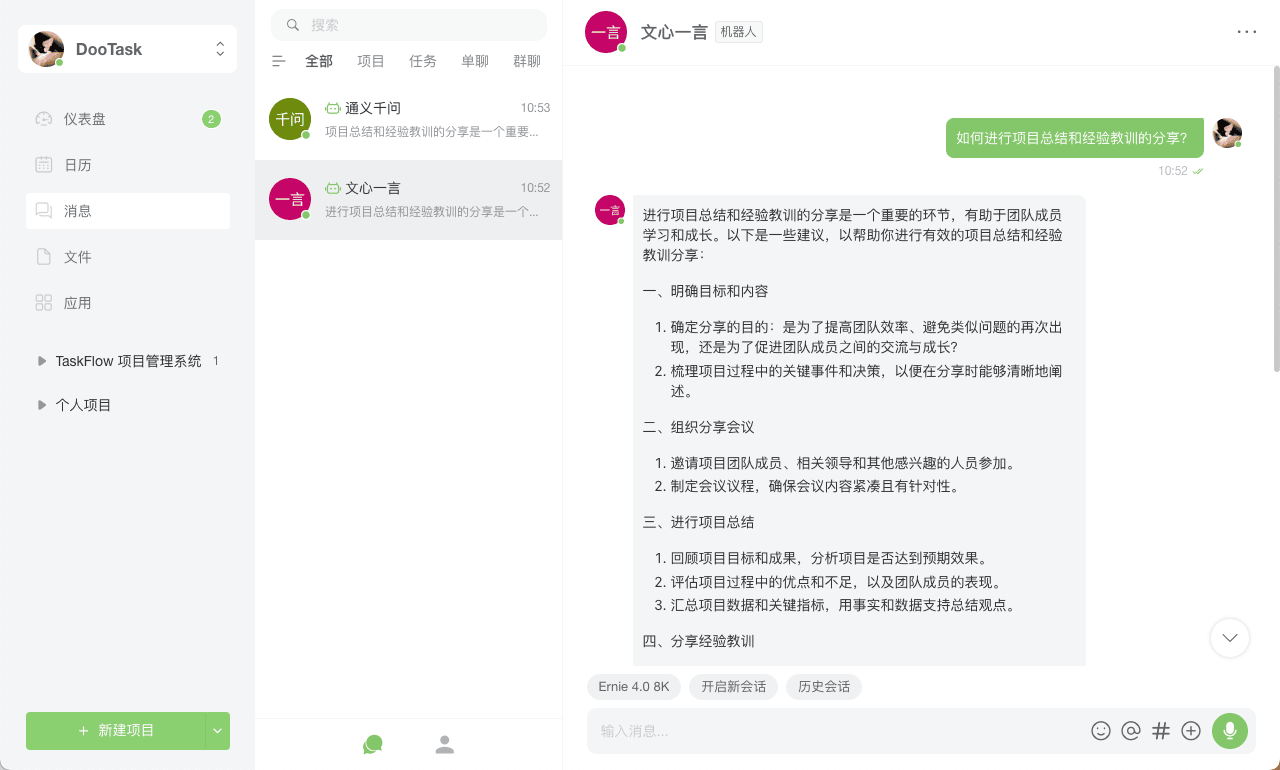Select the 项目 filter tab
Viewport: 1280px width, 770px height.
[x=371, y=61]
